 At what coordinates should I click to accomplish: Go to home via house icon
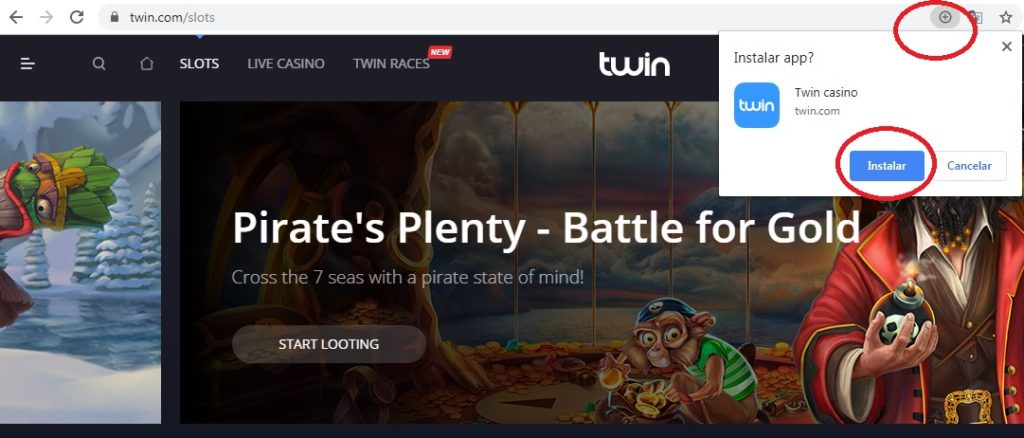pyautogui.click(x=147, y=64)
